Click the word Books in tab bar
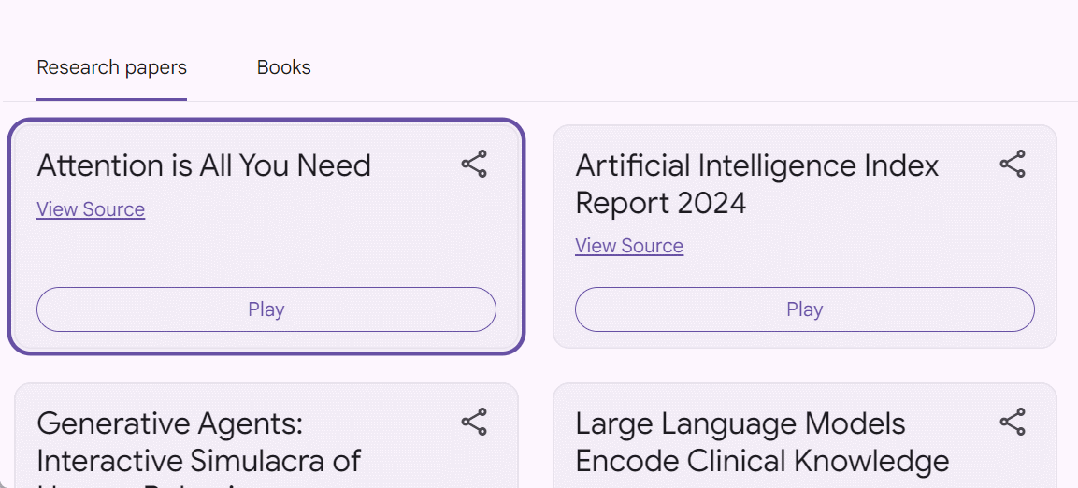 pyautogui.click(x=283, y=68)
